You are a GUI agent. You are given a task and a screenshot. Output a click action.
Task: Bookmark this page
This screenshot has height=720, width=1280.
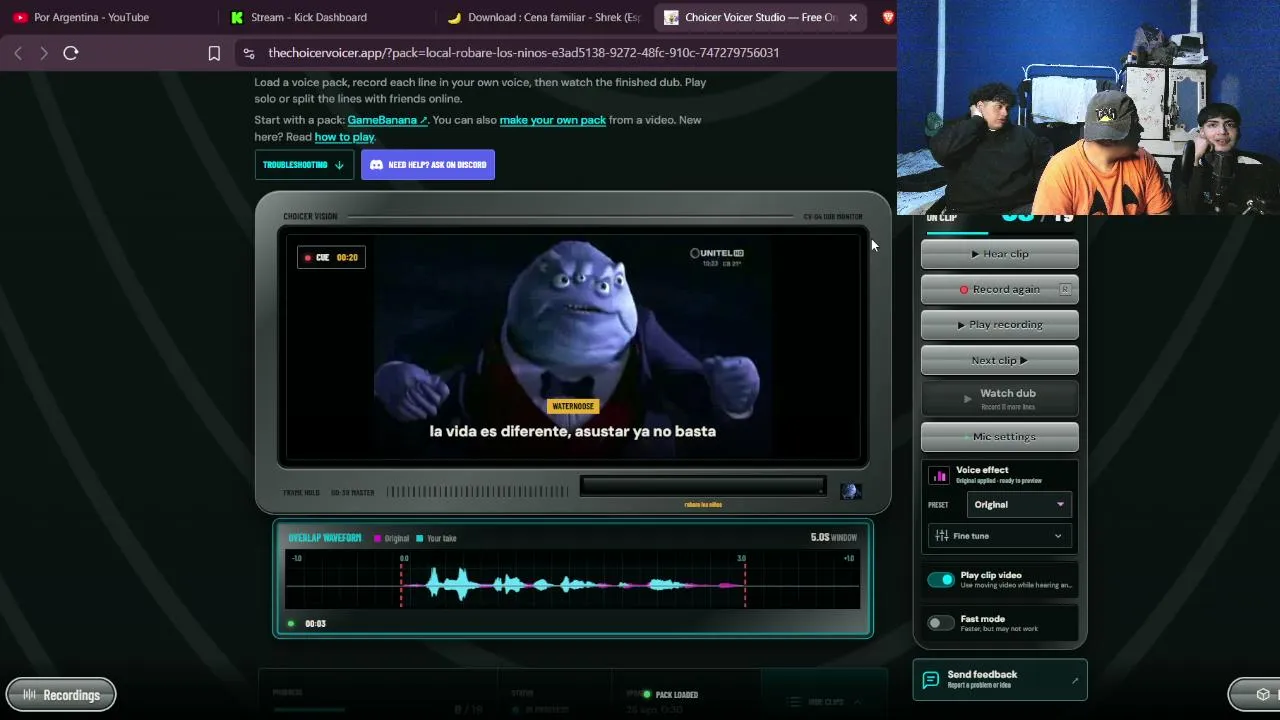tap(214, 53)
